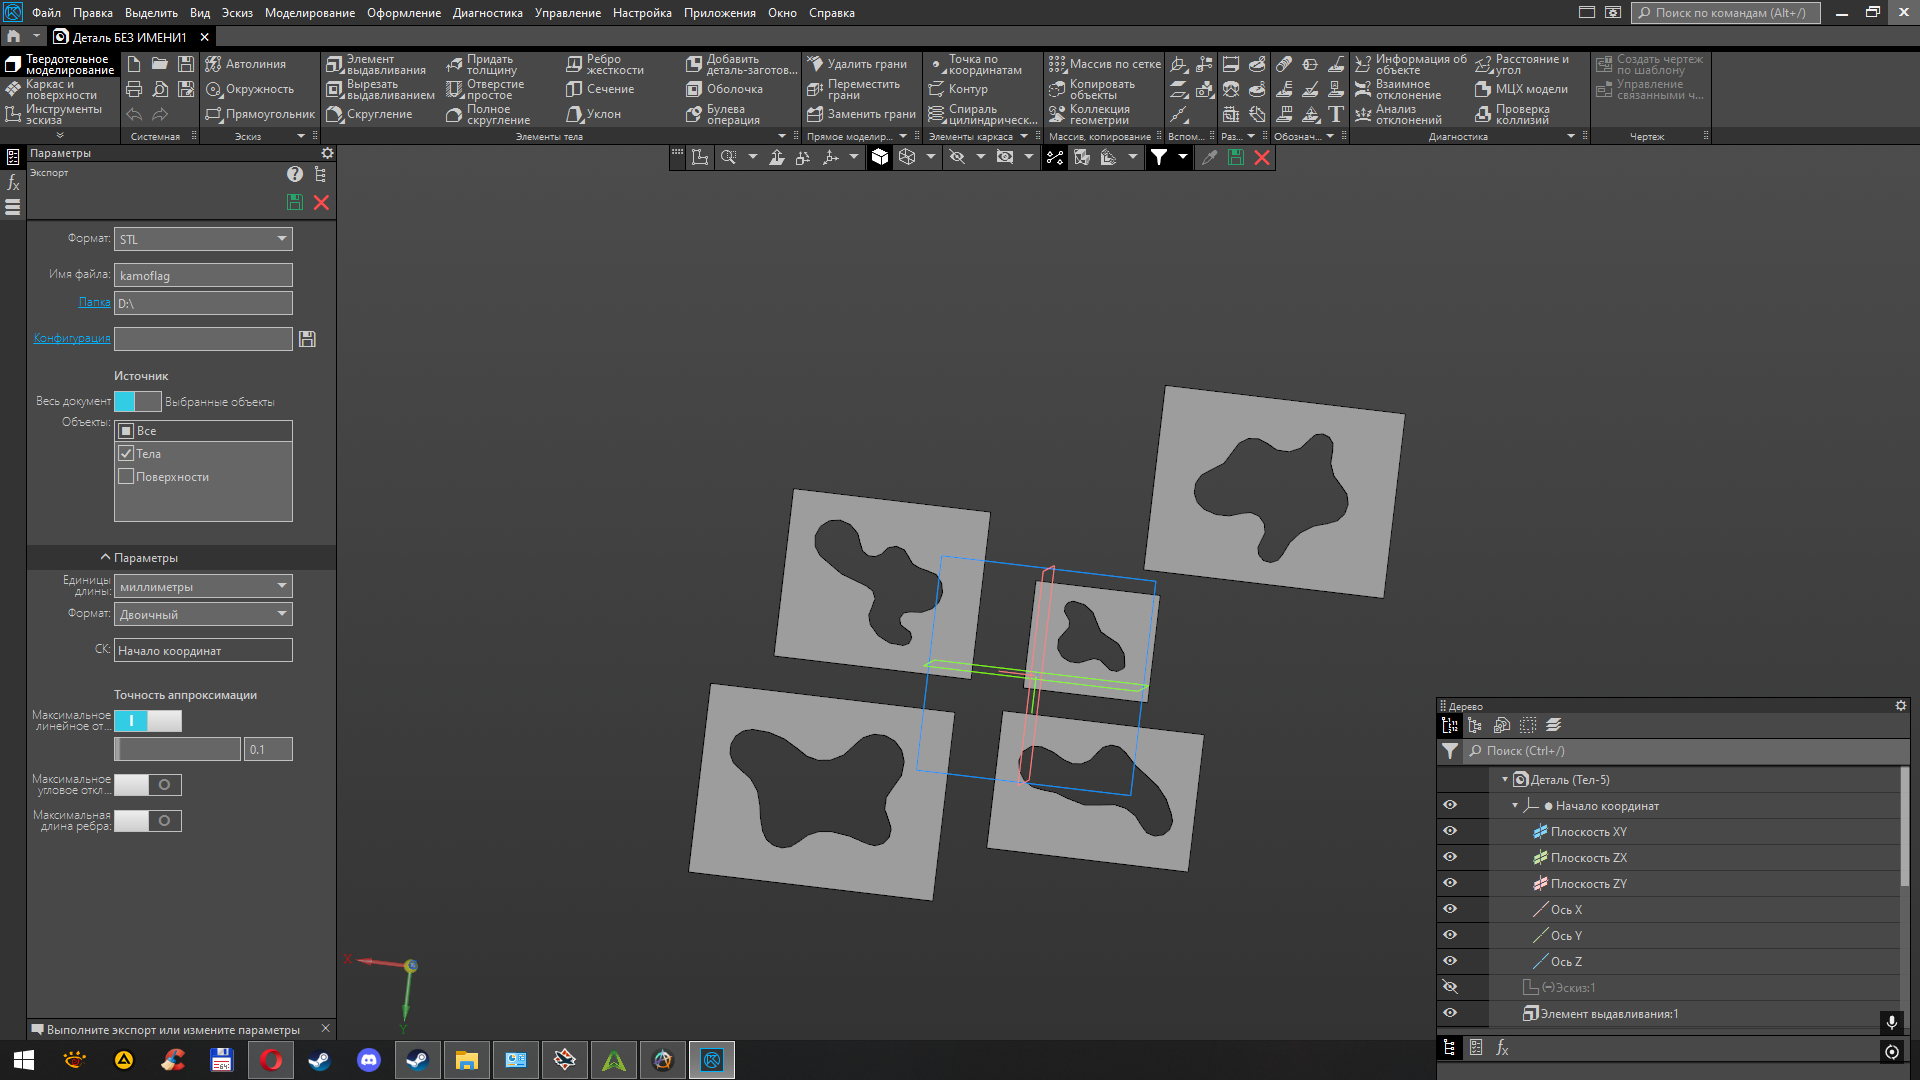
Task: Open the миллиметры units dropdown
Action: 203,587
